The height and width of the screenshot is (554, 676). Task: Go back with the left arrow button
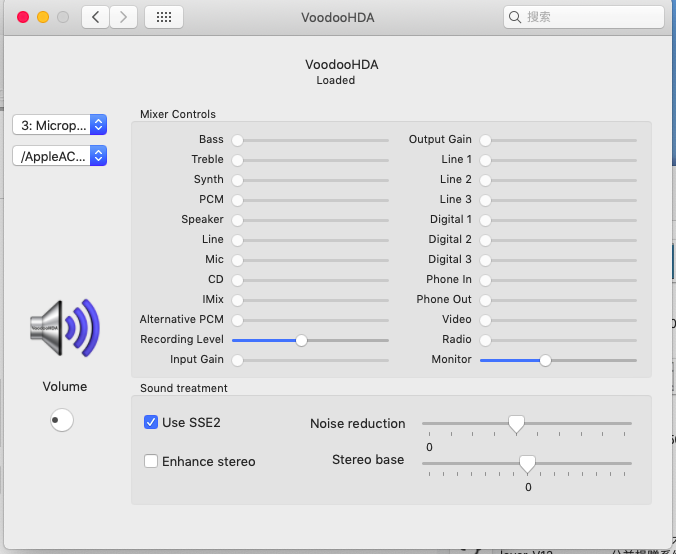click(x=95, y=17)
